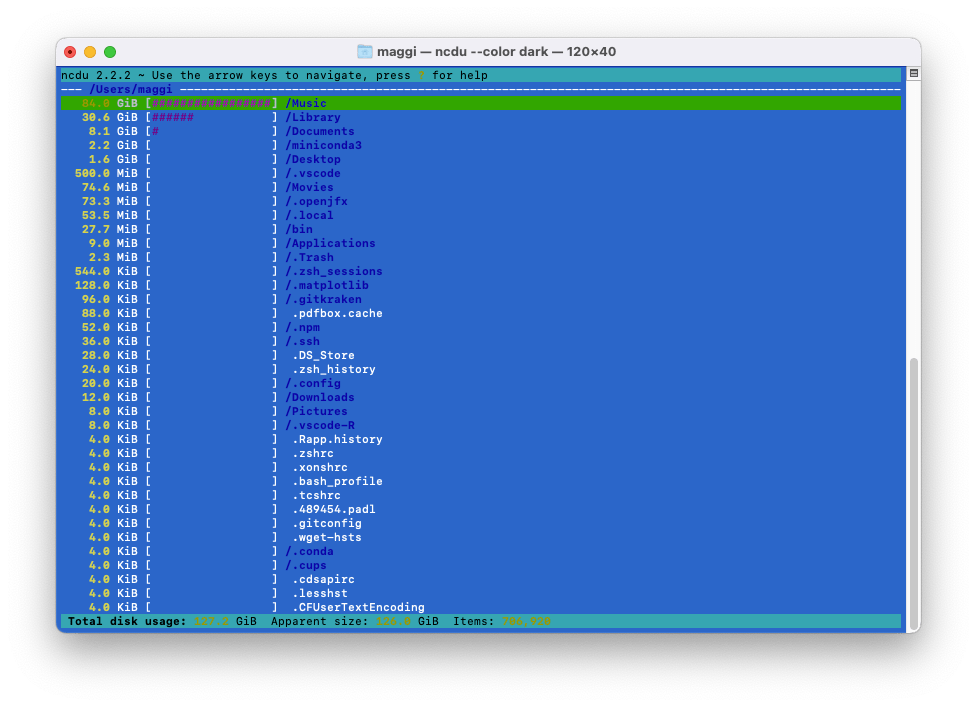Minimize the window using the yellow button
The width and height of the screenshot is (977, 707).
point(90,52)
